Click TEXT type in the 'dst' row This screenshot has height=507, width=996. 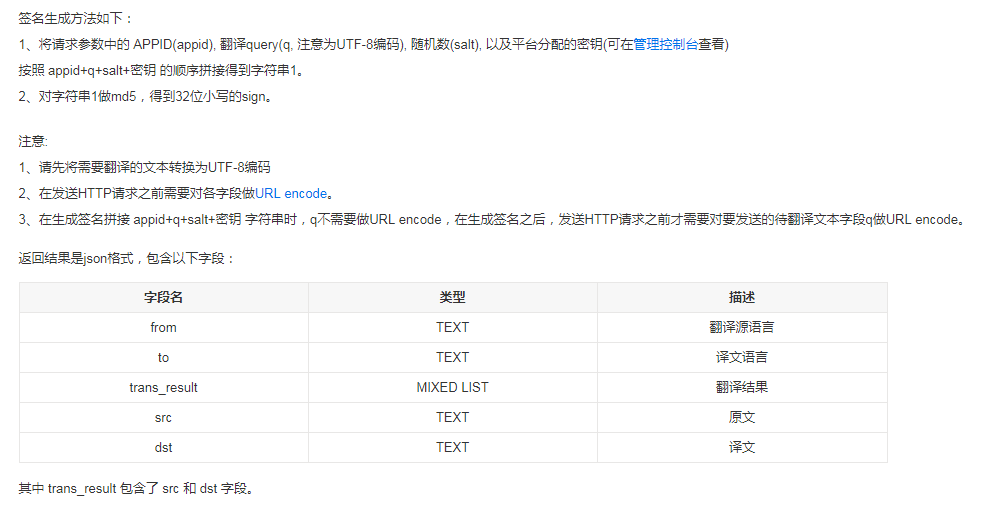coord(453,447)
